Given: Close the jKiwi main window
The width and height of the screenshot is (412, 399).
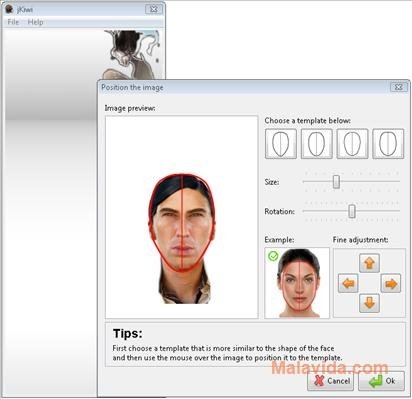Looking at the screenshot, I should (x=154, y=9).
